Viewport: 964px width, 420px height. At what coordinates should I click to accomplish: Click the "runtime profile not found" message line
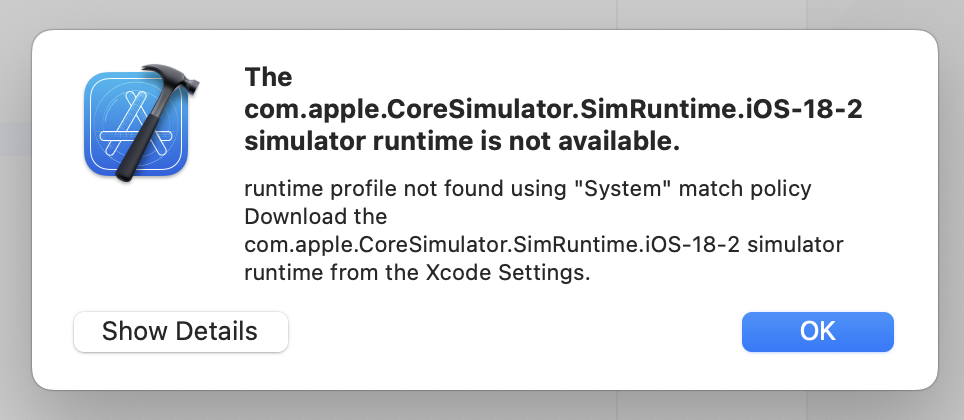click(x=528, y=189)
